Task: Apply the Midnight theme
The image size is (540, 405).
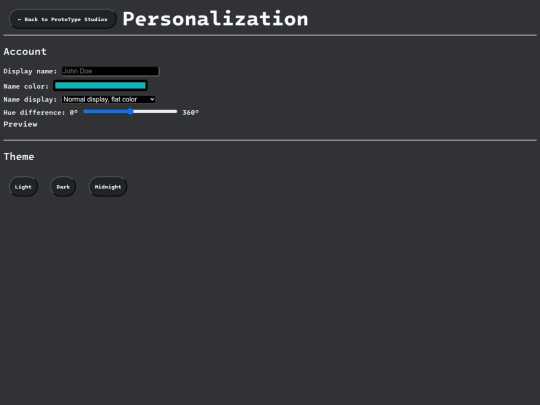Action: point(108,187)
